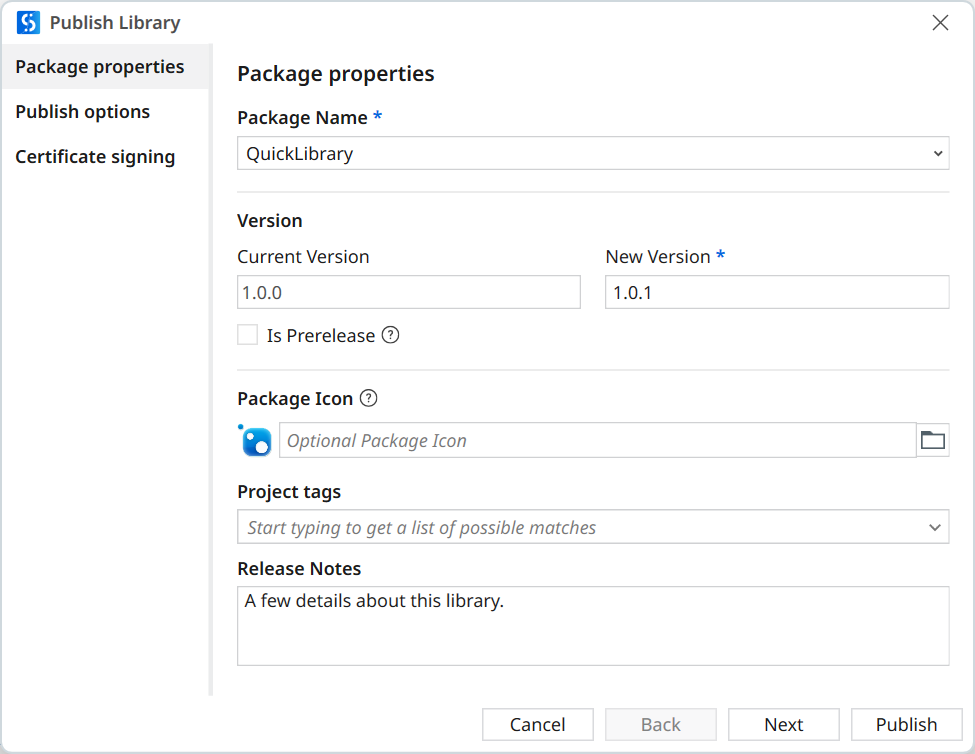Open the Certificate signing tab
The width and height of the screenshot is (975, 754).
(95, 157)
